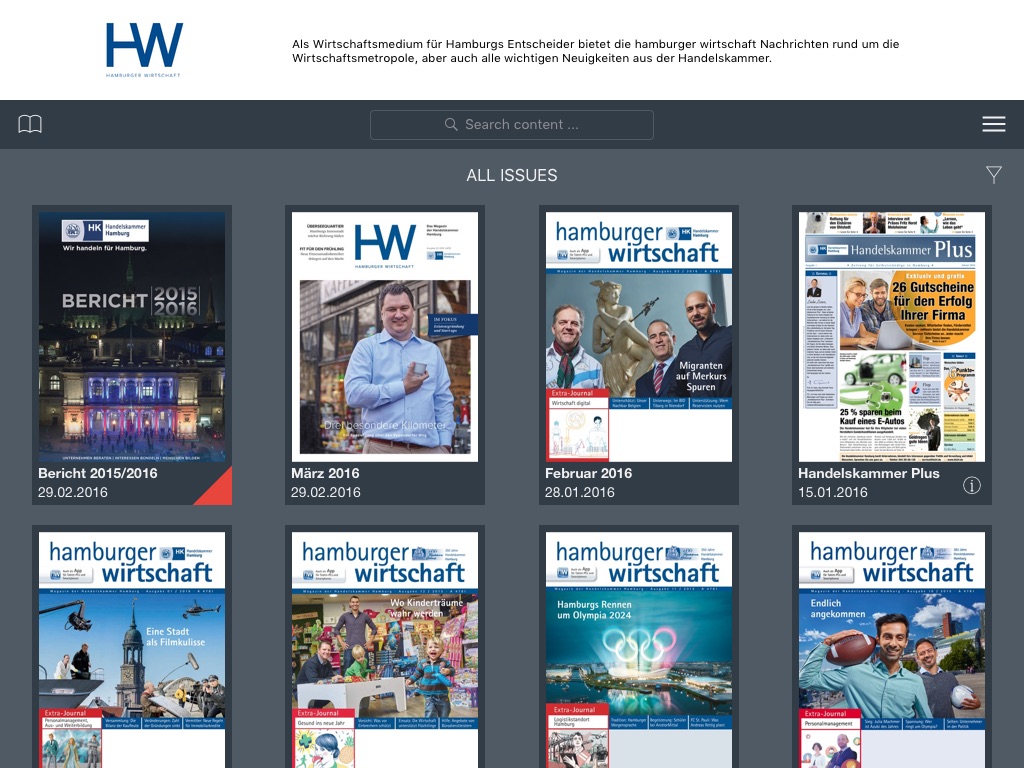This screenshot has width=1024, height=768.
Task: Click the ALL ISSUES heading
Action: [511, 175]
